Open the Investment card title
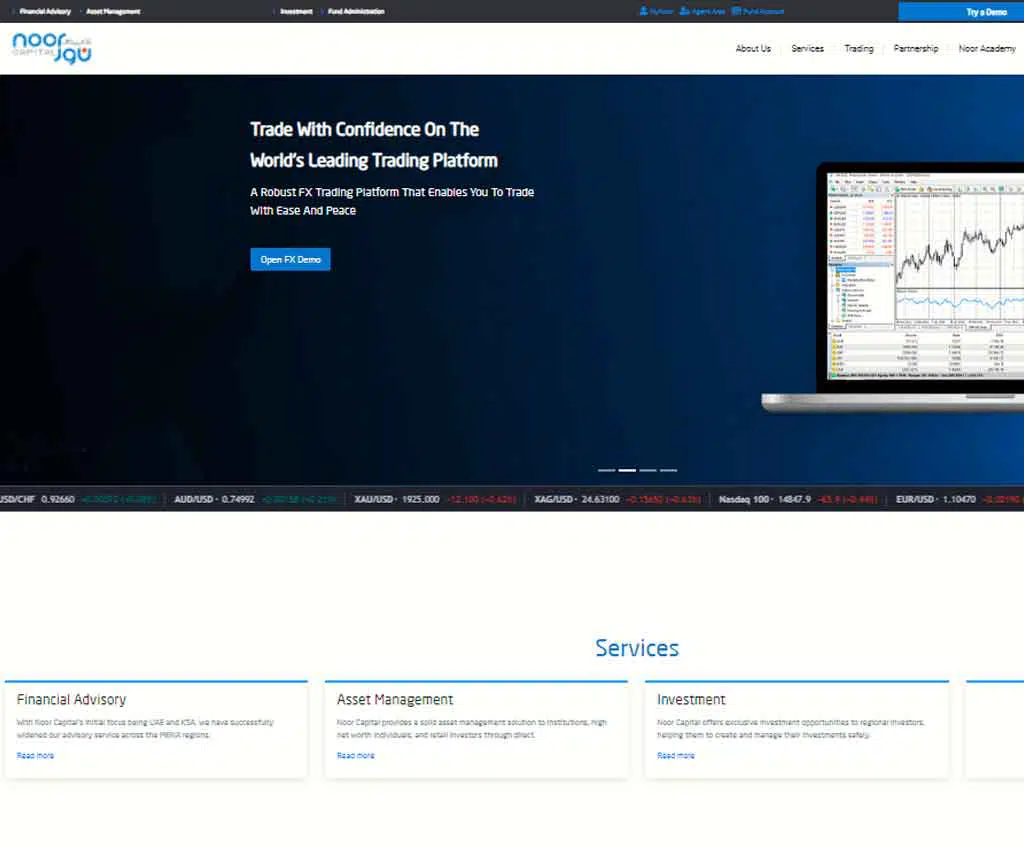This screenshot has height=848, width=1024. tap(691, 700)
